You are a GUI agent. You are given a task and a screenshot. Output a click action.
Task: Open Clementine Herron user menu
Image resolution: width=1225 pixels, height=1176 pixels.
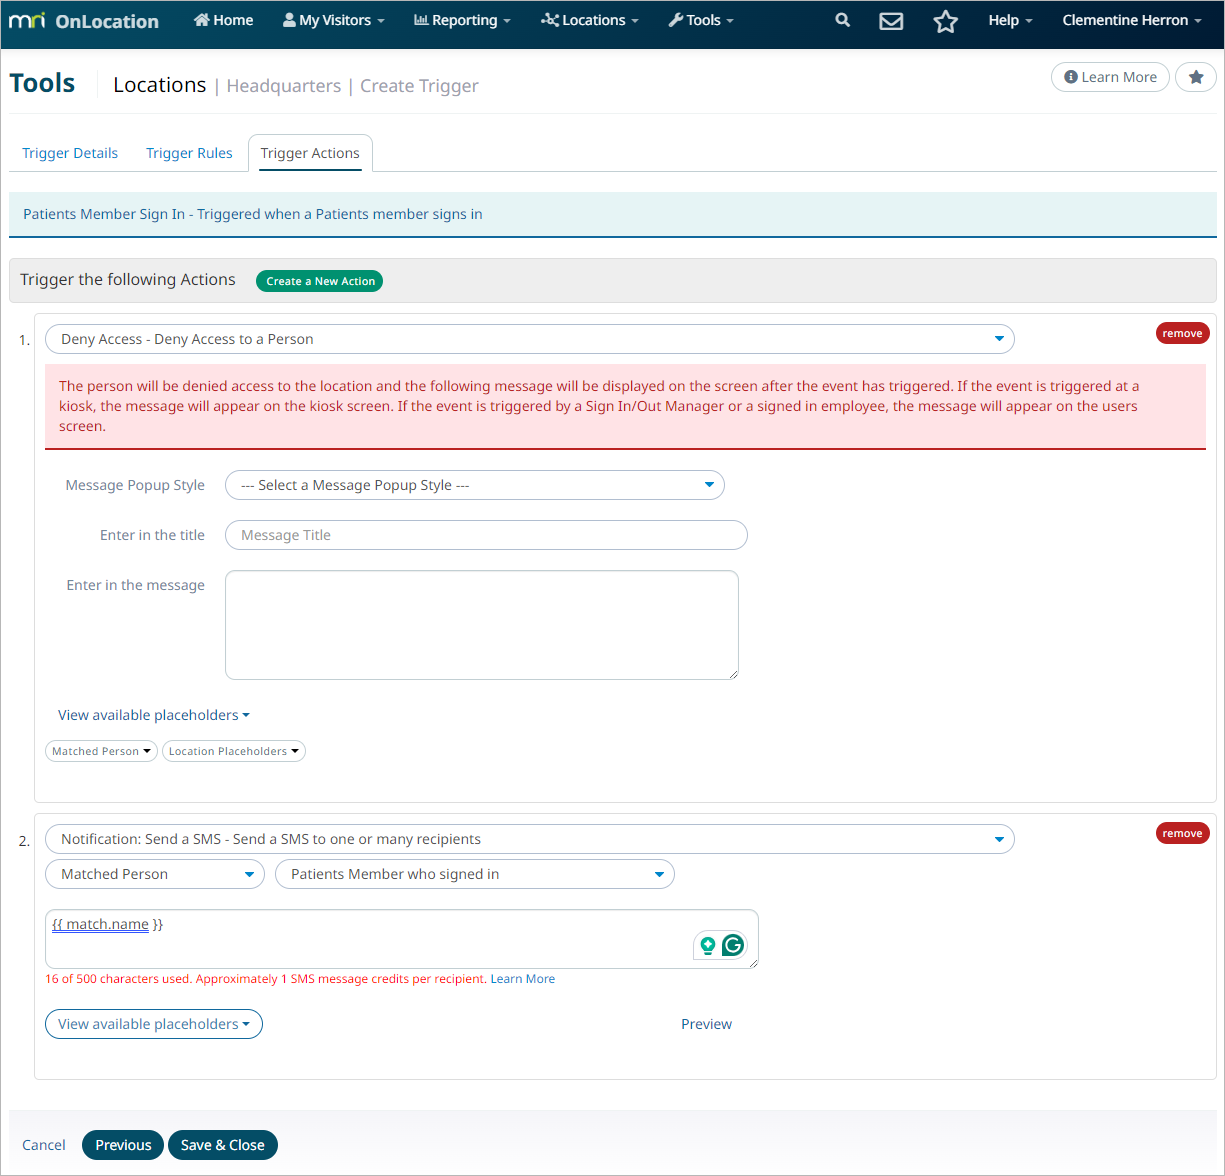pyautogui.click(x=1132, y=20)
